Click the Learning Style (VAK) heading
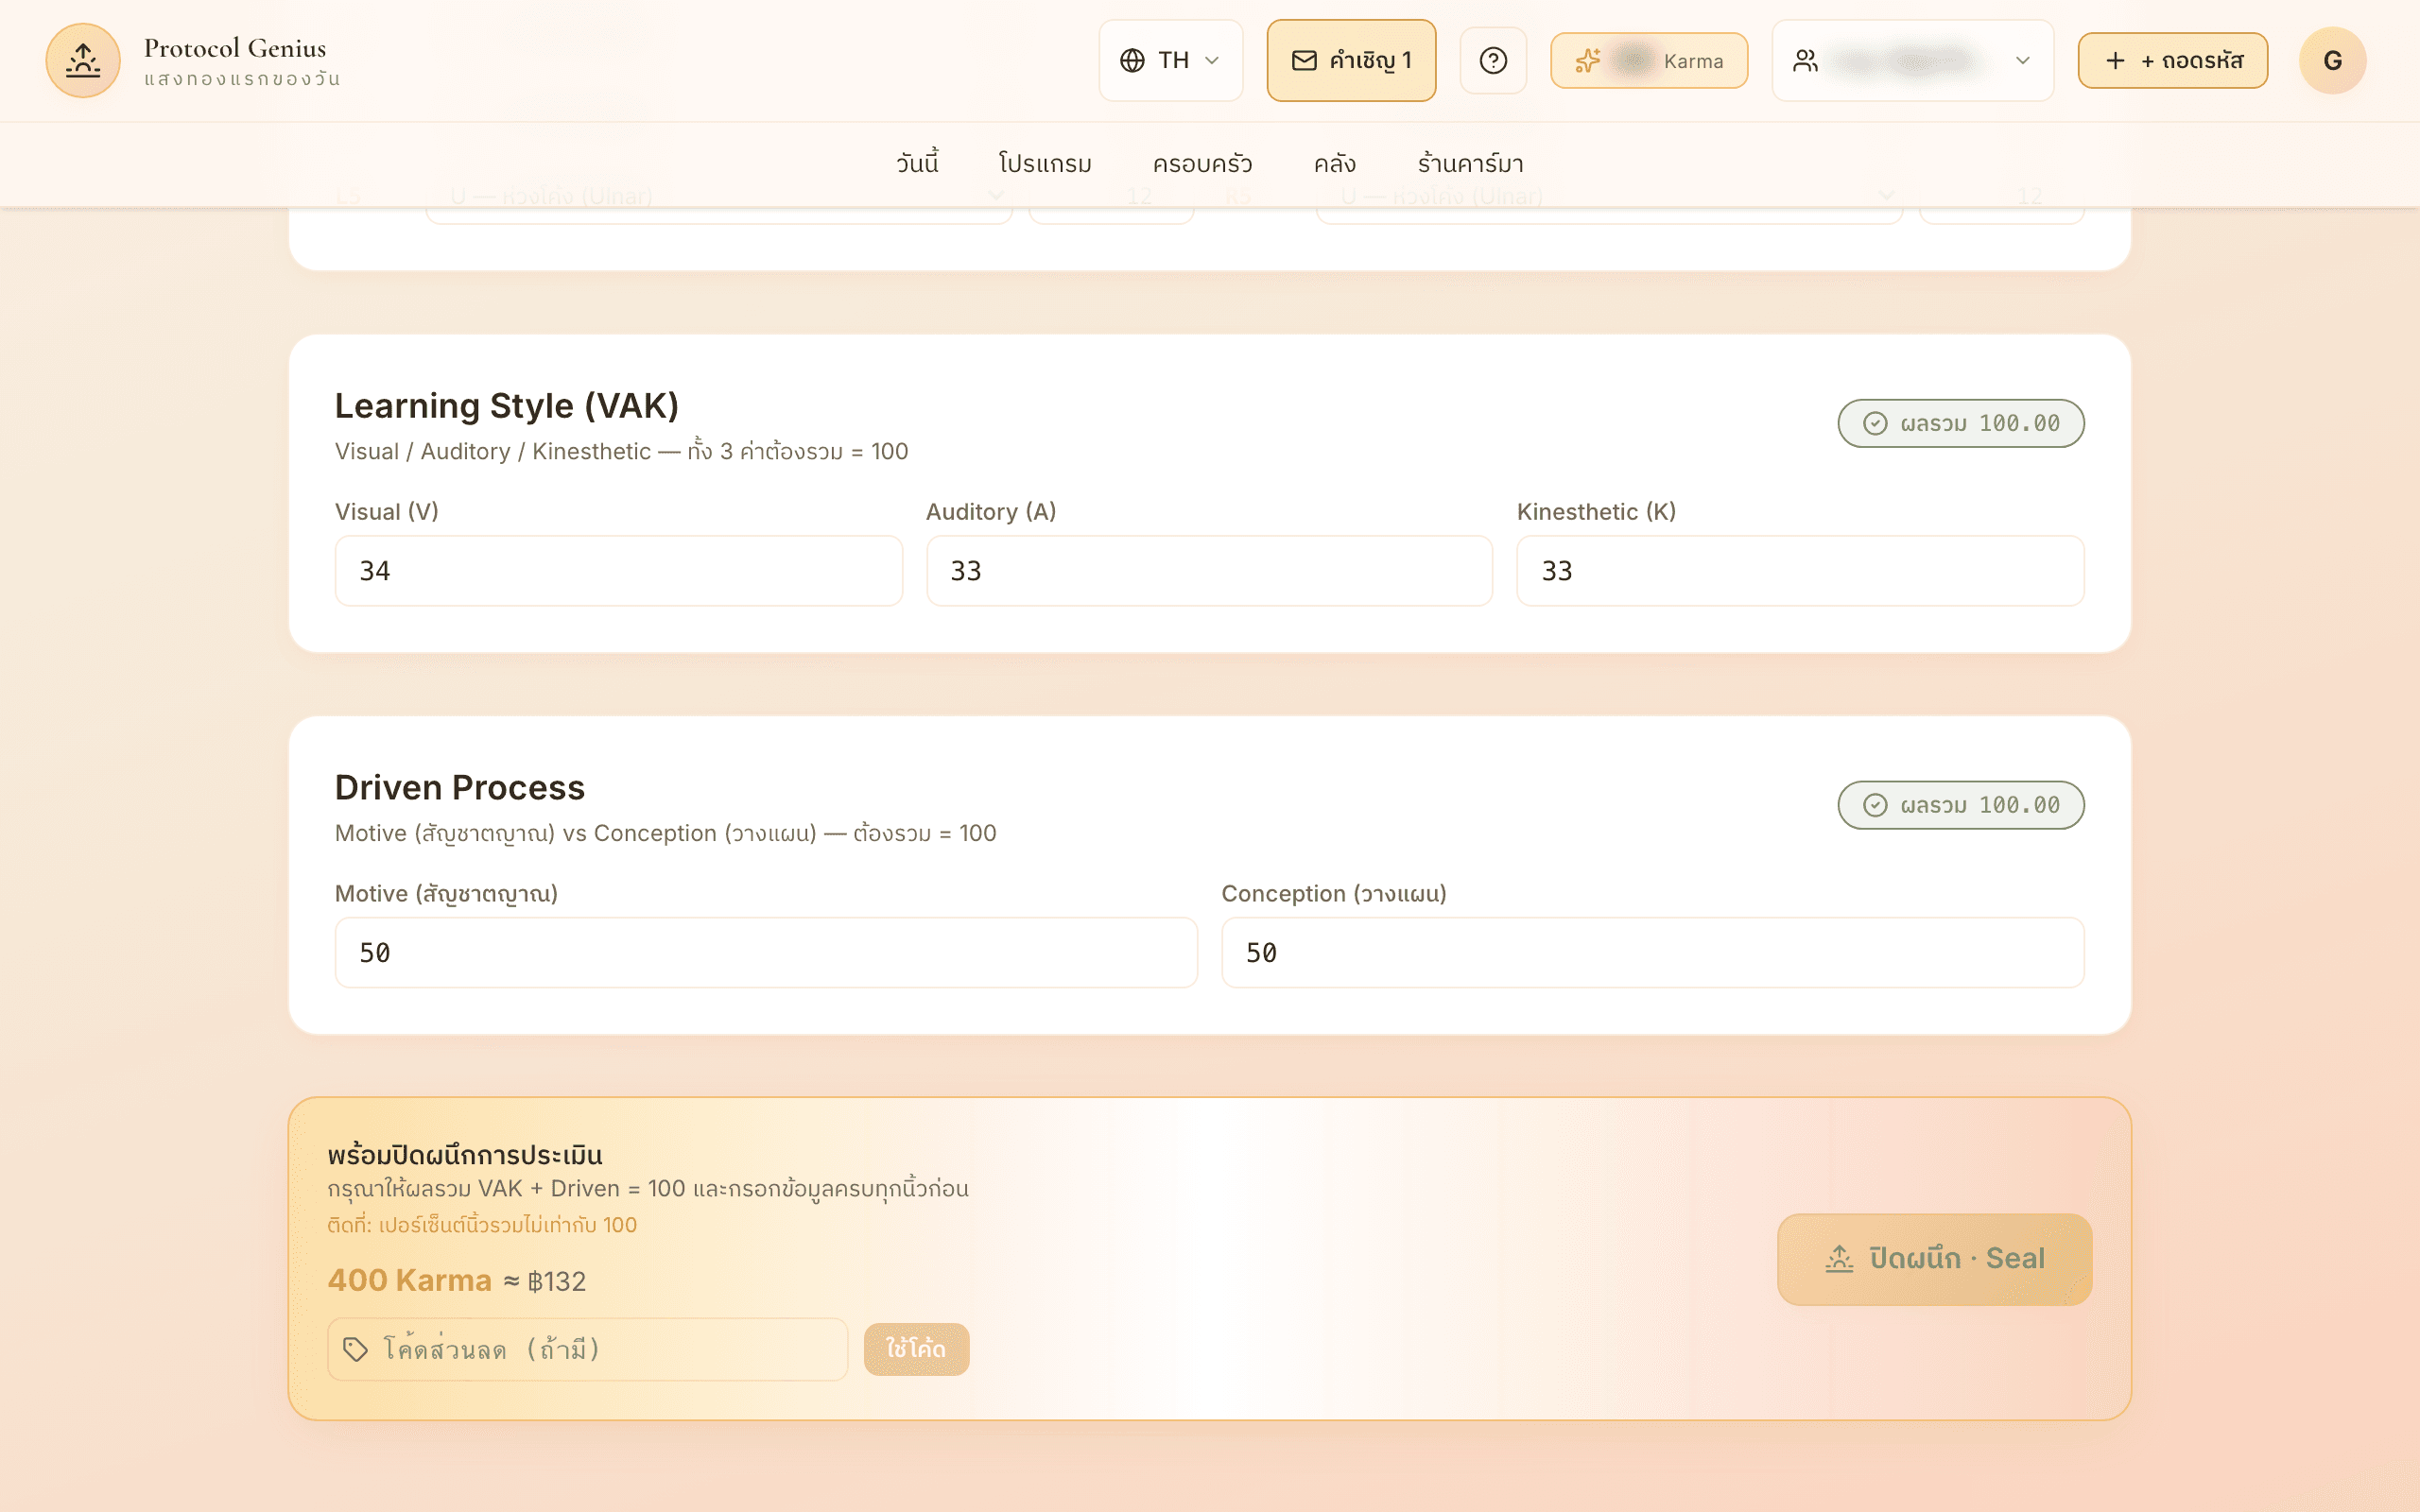Viewport: 2420px width, 1512px height. (507, 406)
